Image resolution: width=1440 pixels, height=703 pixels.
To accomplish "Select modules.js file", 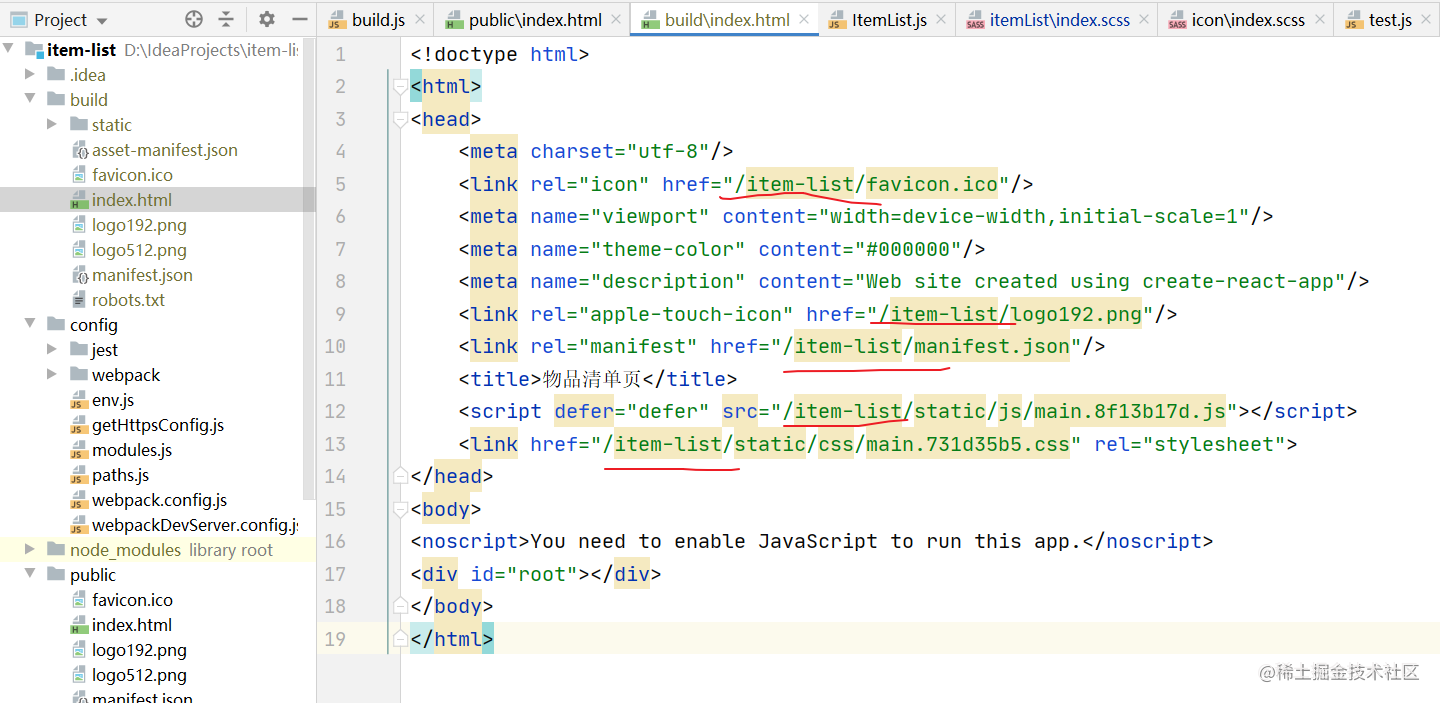I will pos(132,450).
